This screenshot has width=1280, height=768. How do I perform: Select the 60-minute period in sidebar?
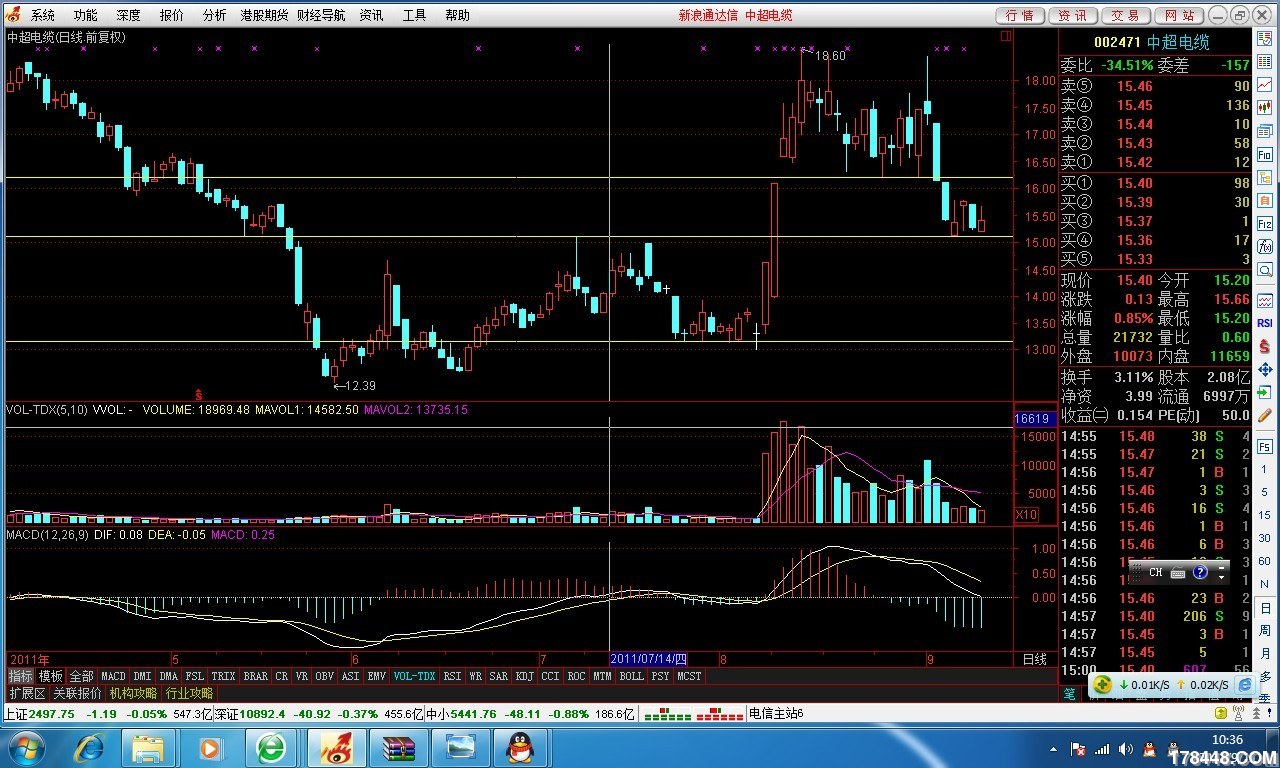click(1265, 561)
